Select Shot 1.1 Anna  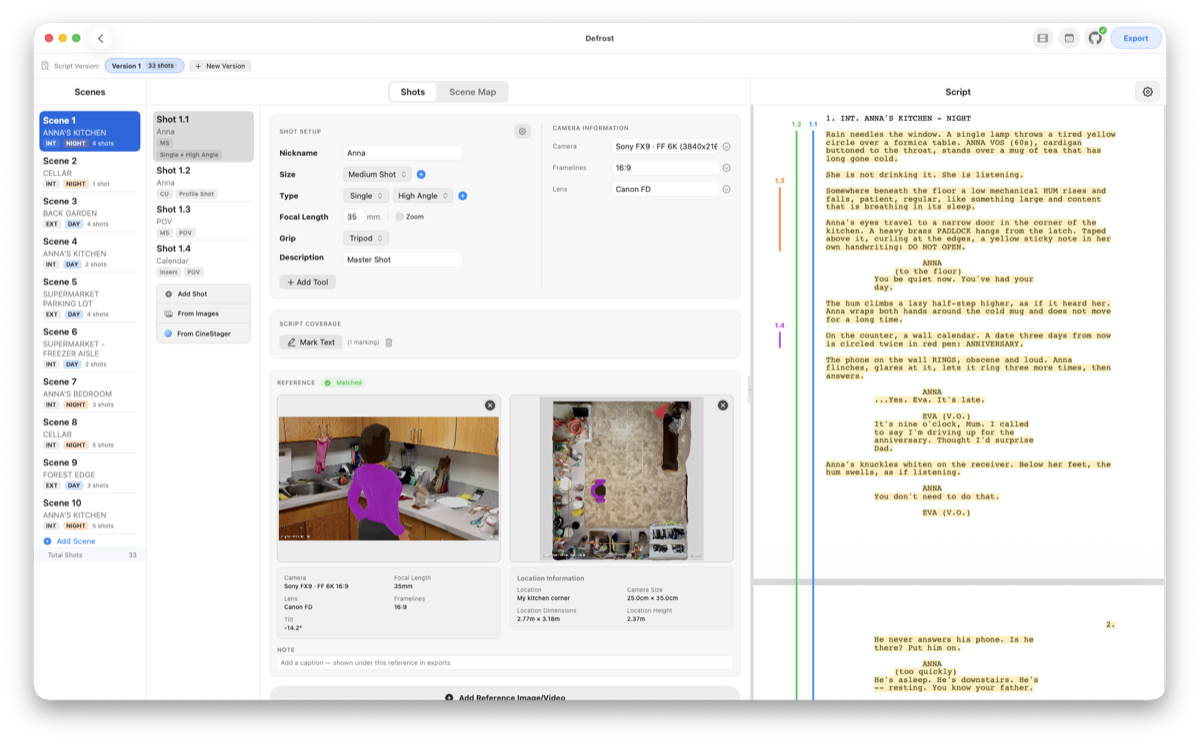tap(204, 136)
